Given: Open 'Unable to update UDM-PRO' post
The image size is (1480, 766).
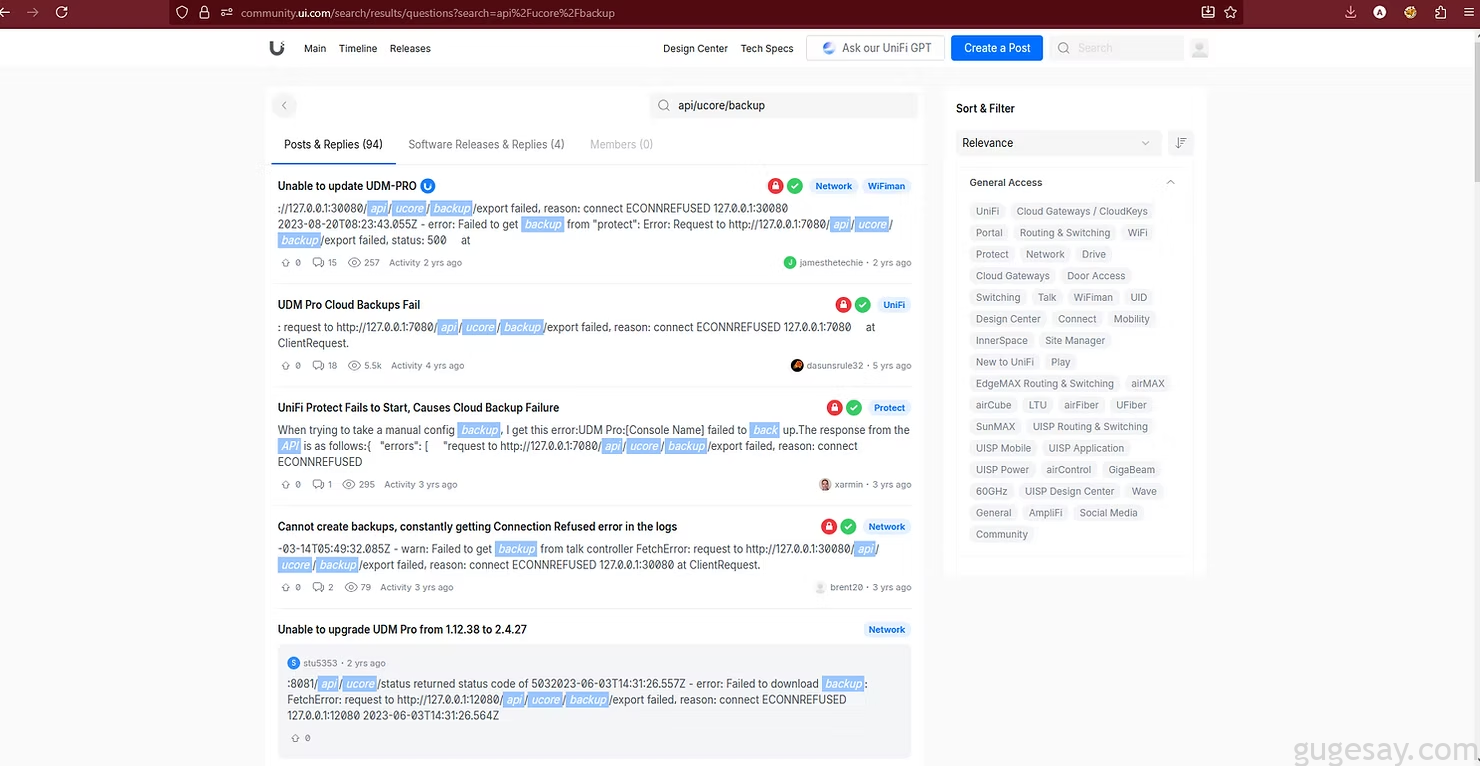Looking at the screenshot, I should pos(347,186).
